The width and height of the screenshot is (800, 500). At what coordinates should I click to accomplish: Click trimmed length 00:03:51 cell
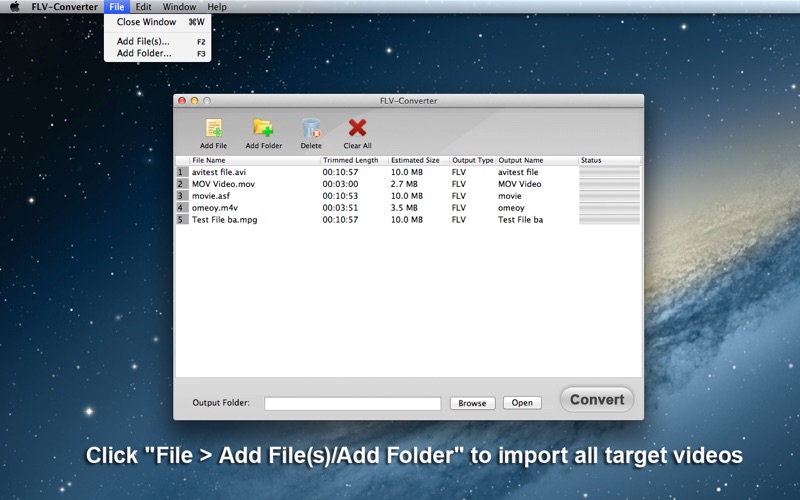(340, 208)
